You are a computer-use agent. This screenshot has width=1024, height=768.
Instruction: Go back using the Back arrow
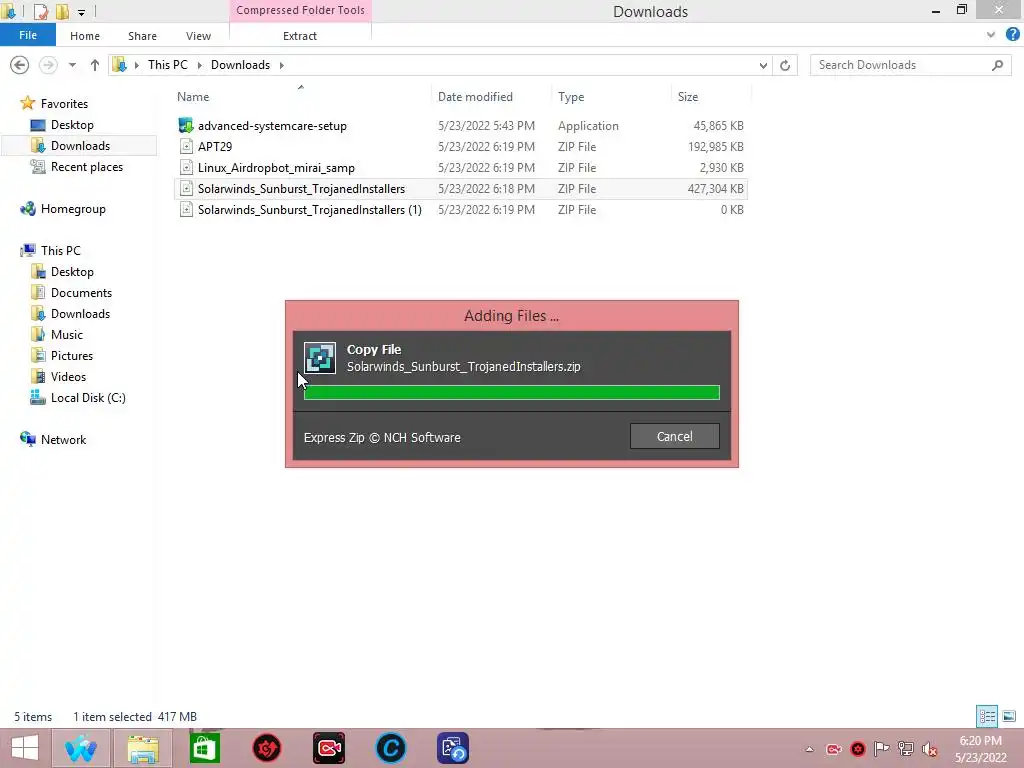coord(20,65)
